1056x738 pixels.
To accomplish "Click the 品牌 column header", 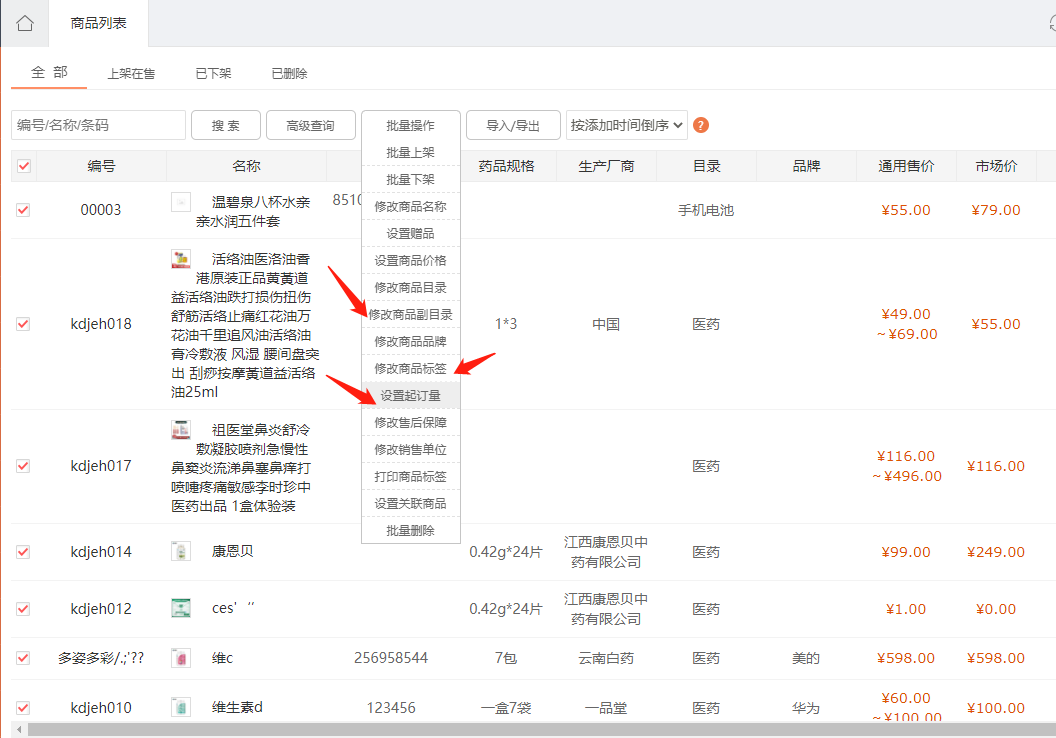I will (806, 166).
